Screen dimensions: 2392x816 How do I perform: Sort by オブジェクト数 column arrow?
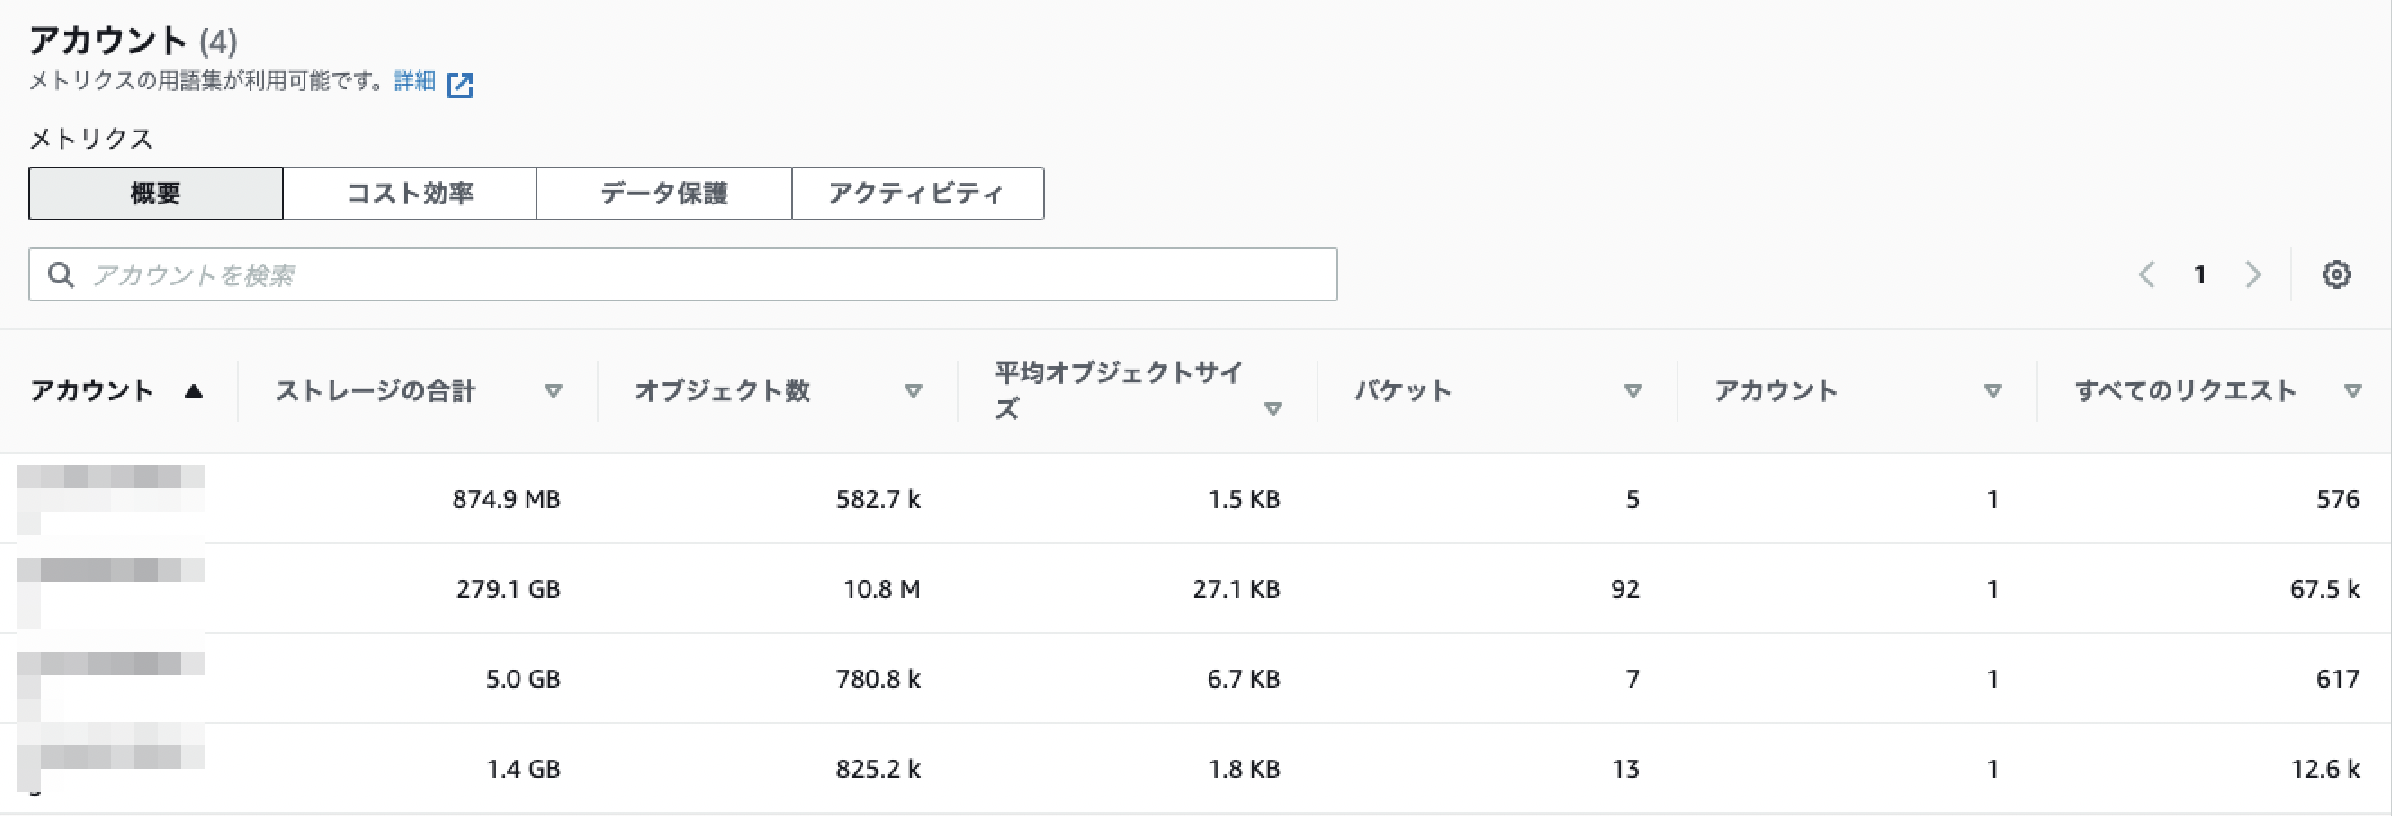click(913, 391)
